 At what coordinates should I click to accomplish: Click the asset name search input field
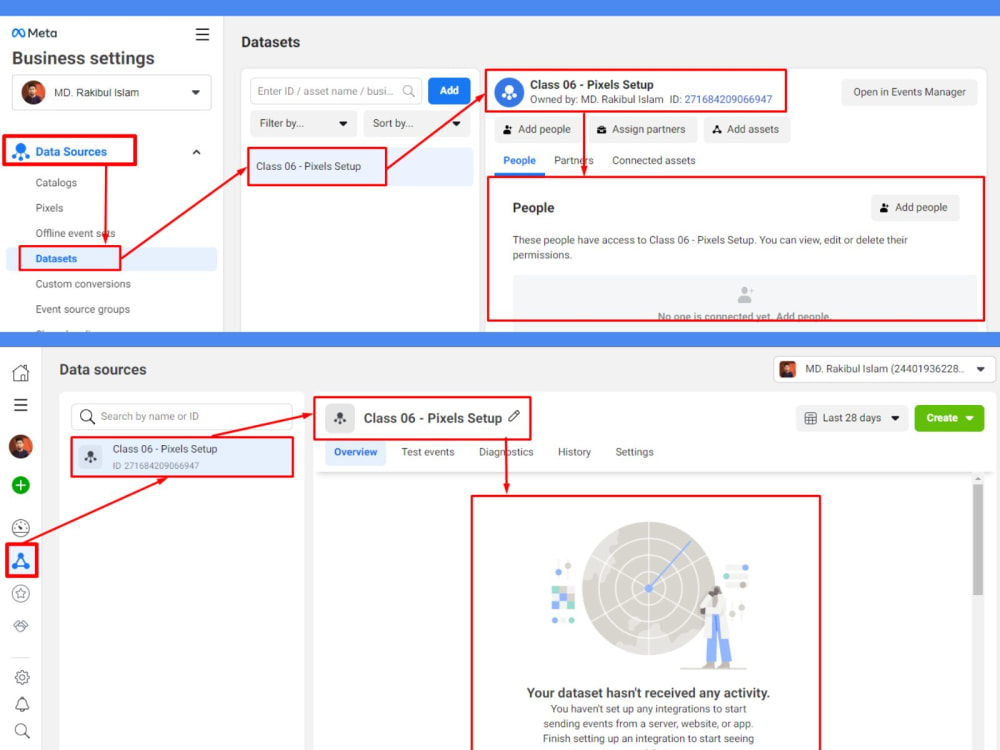[x=330, y=90]
